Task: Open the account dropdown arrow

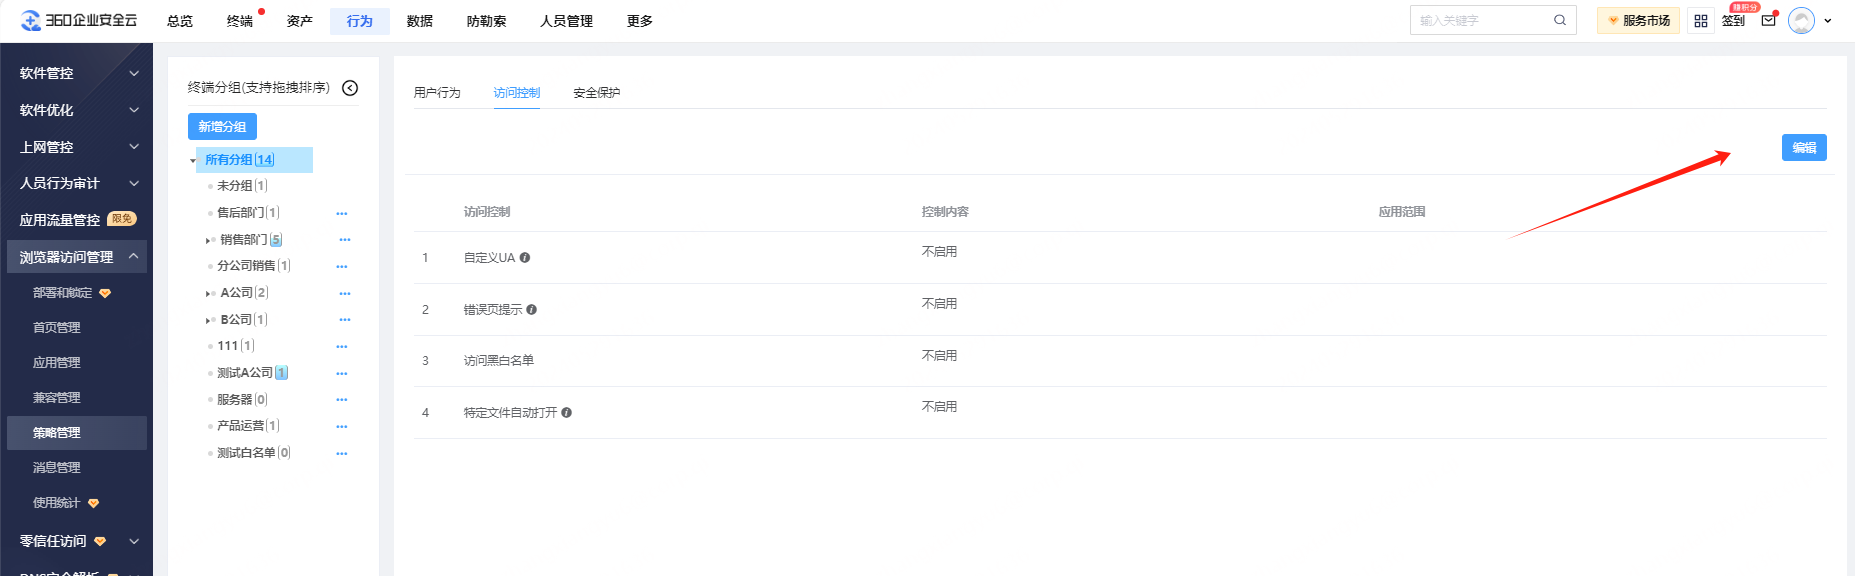Action: 1828,20
